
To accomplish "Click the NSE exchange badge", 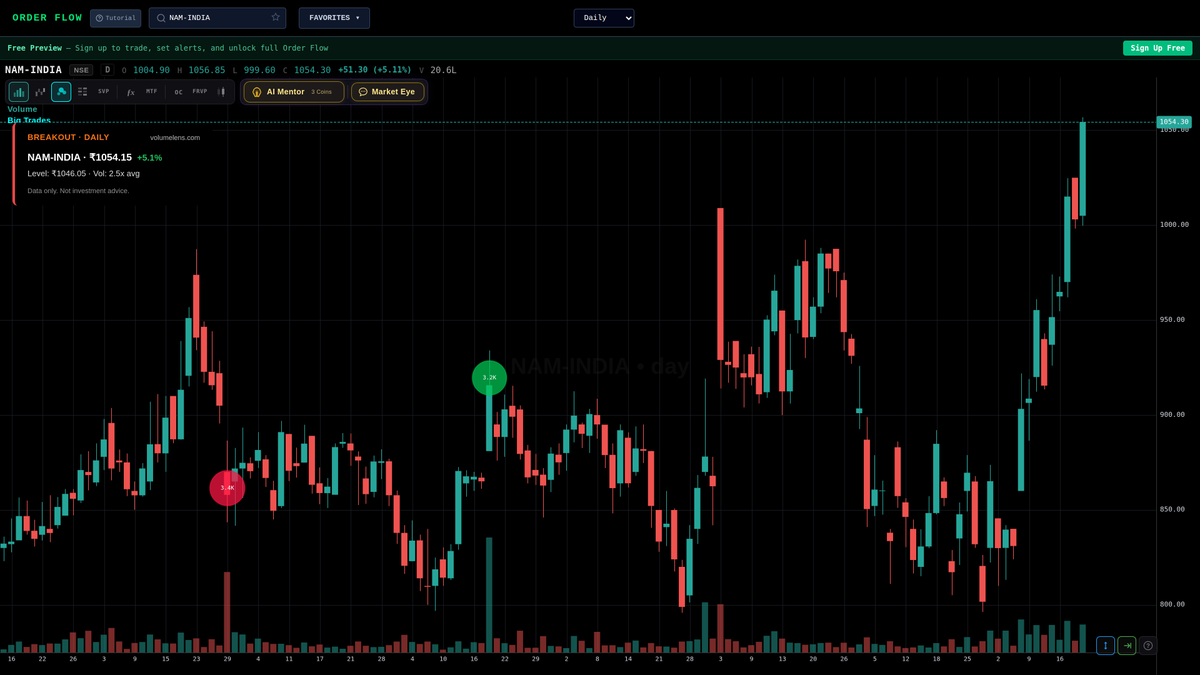I will tap(81, 70).
